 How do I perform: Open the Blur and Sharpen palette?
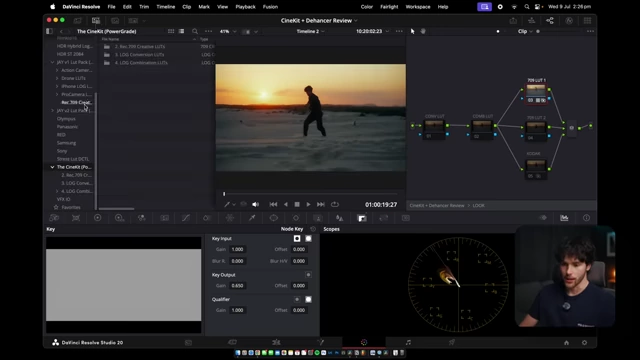click(x=339, y=218)
